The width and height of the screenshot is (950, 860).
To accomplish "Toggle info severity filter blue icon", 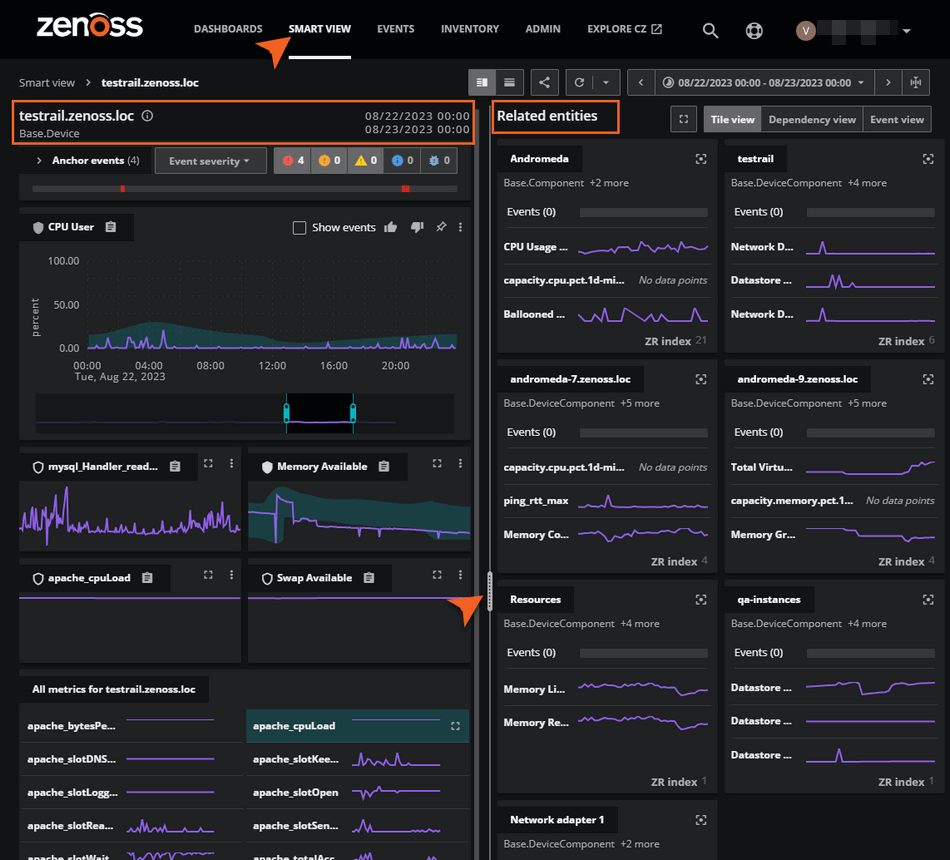I will click(402, 161).
